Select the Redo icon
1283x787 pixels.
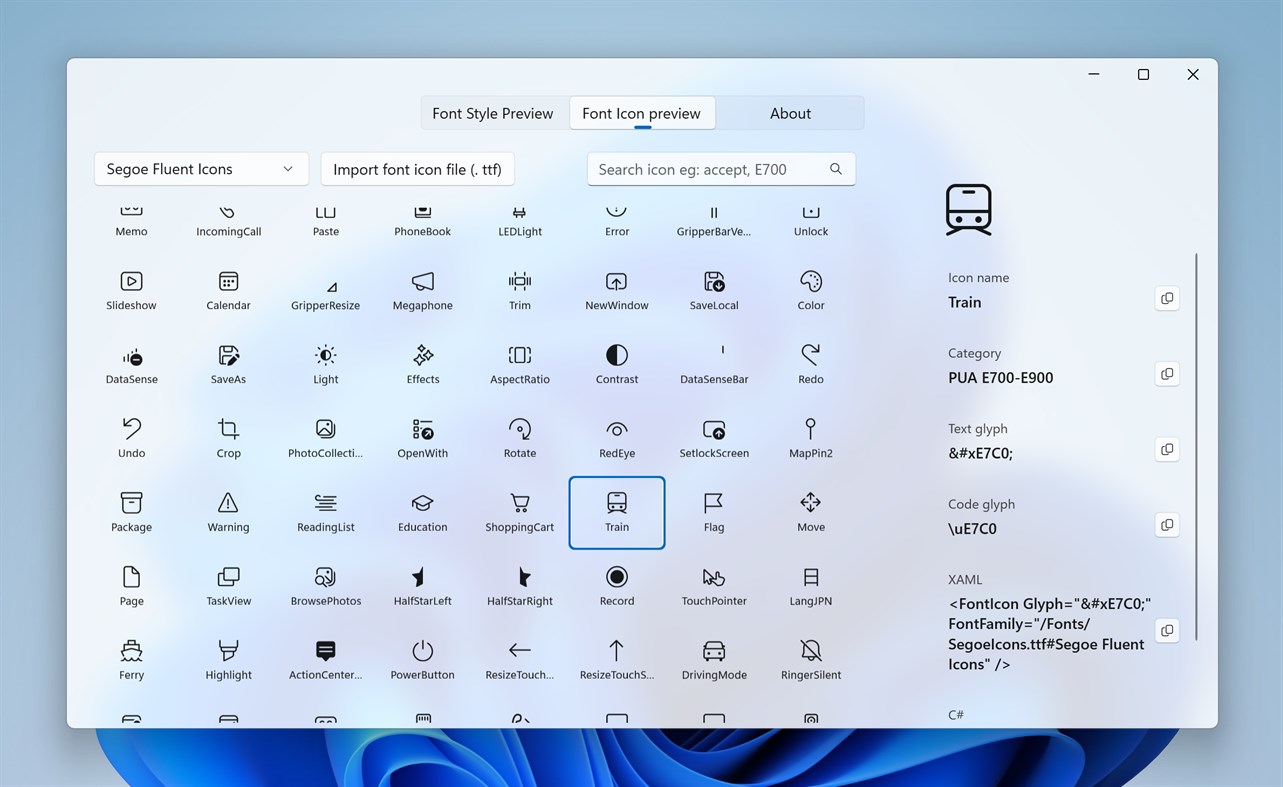[810, 365]
